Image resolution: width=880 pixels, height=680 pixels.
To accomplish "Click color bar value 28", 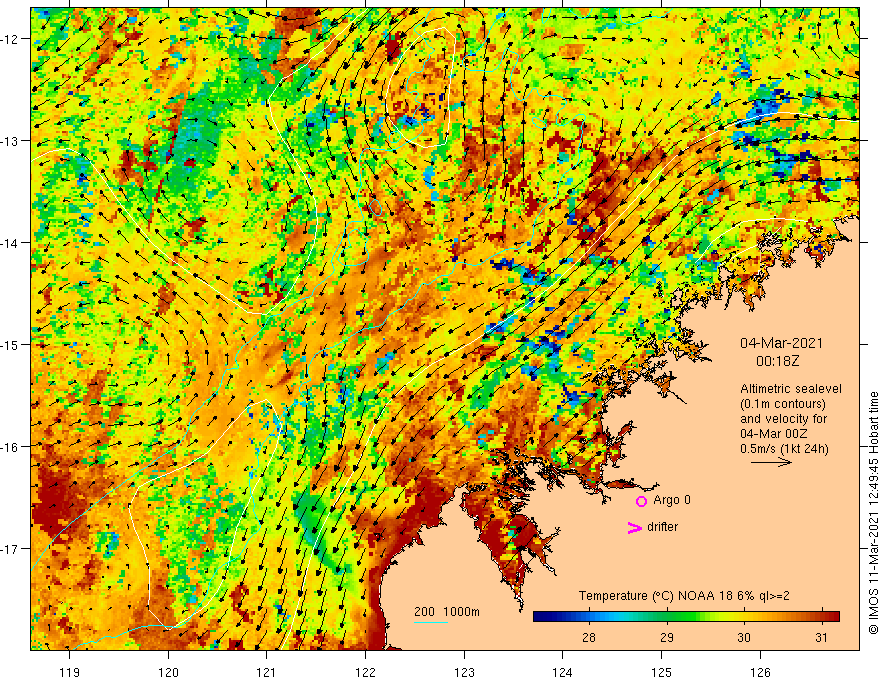I will tap(589, 637).
